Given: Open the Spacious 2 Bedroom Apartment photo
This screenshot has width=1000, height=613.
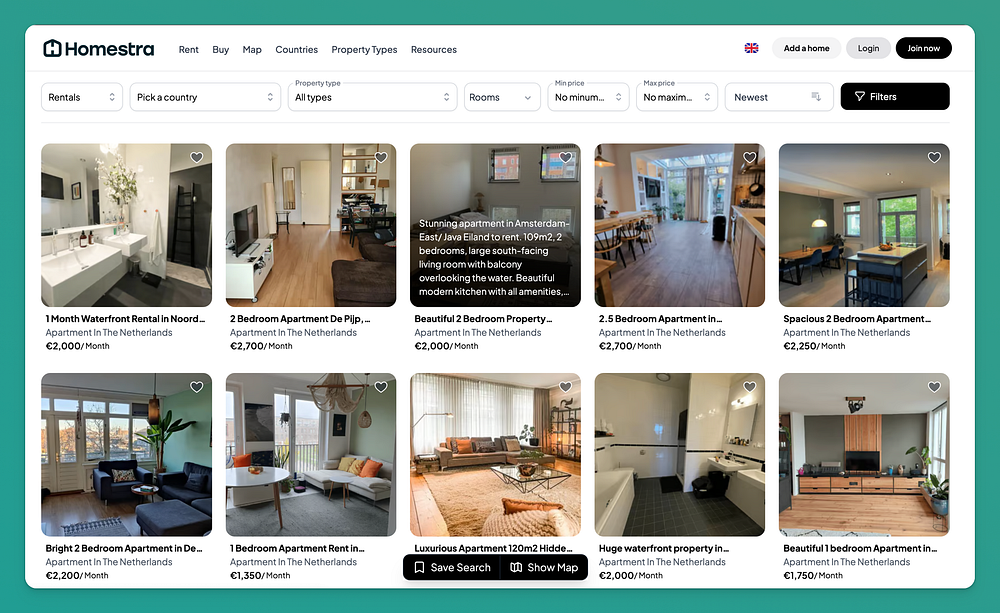Looking at the screenshot, I should [x=864, y=225].
